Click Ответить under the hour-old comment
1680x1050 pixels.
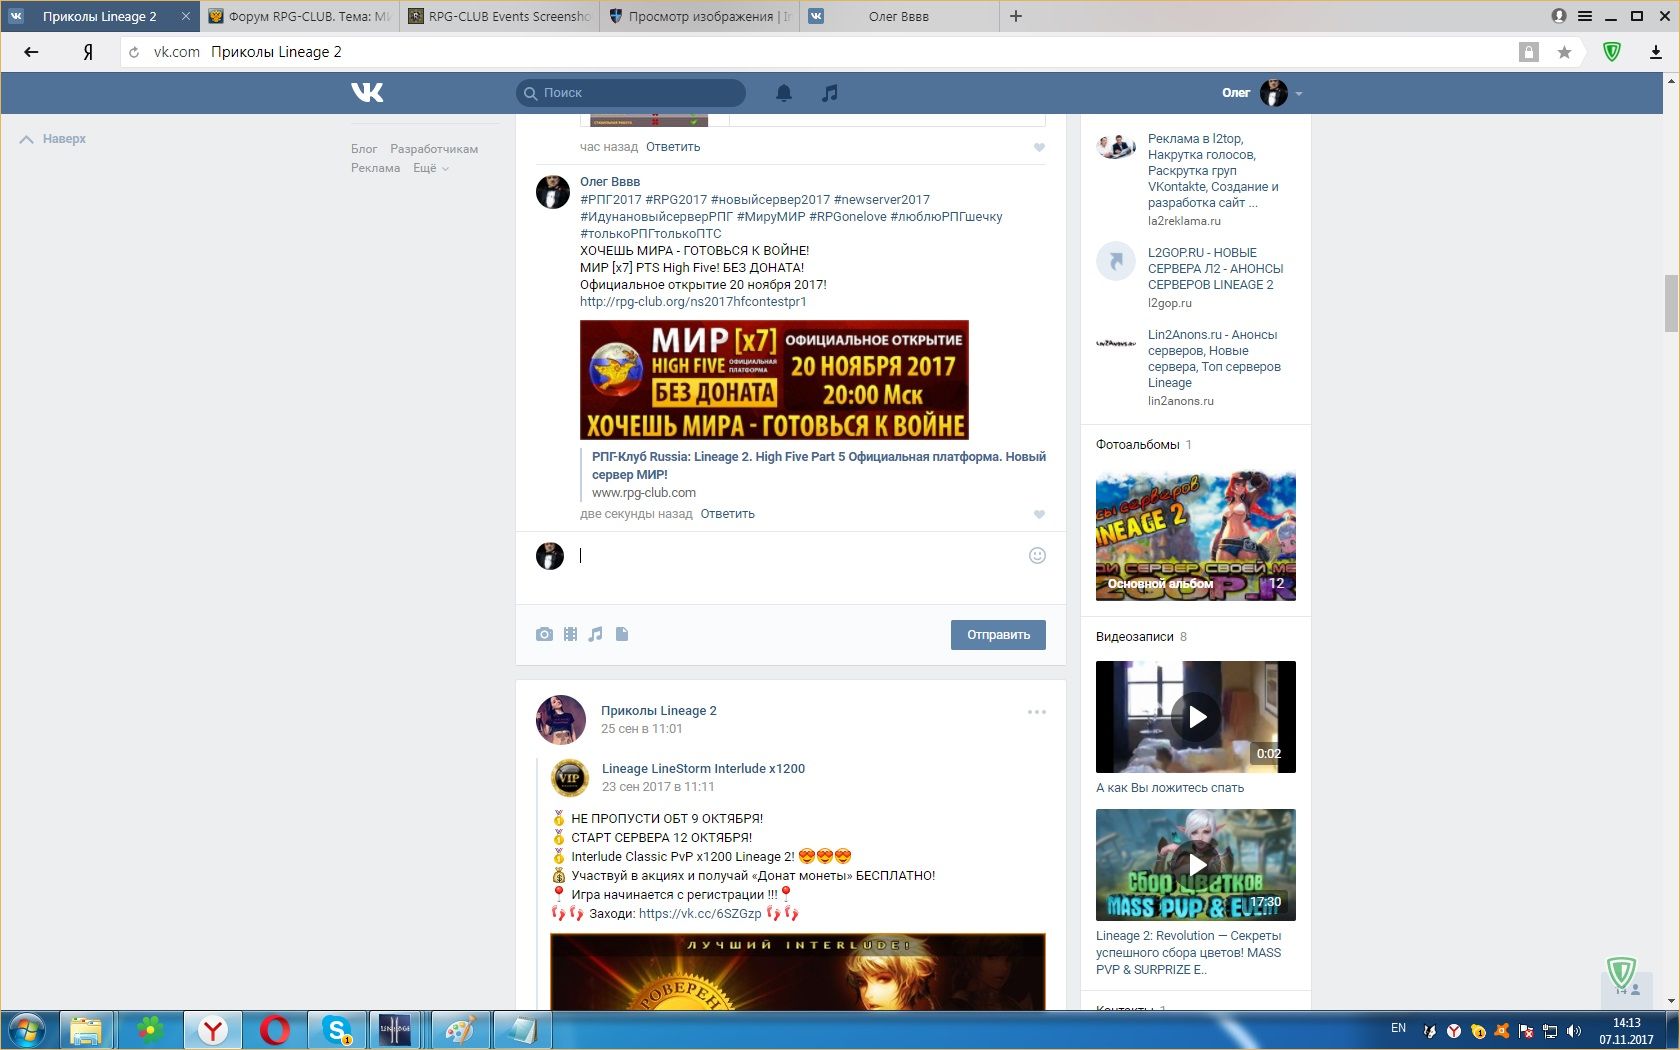tap(673, 147)
